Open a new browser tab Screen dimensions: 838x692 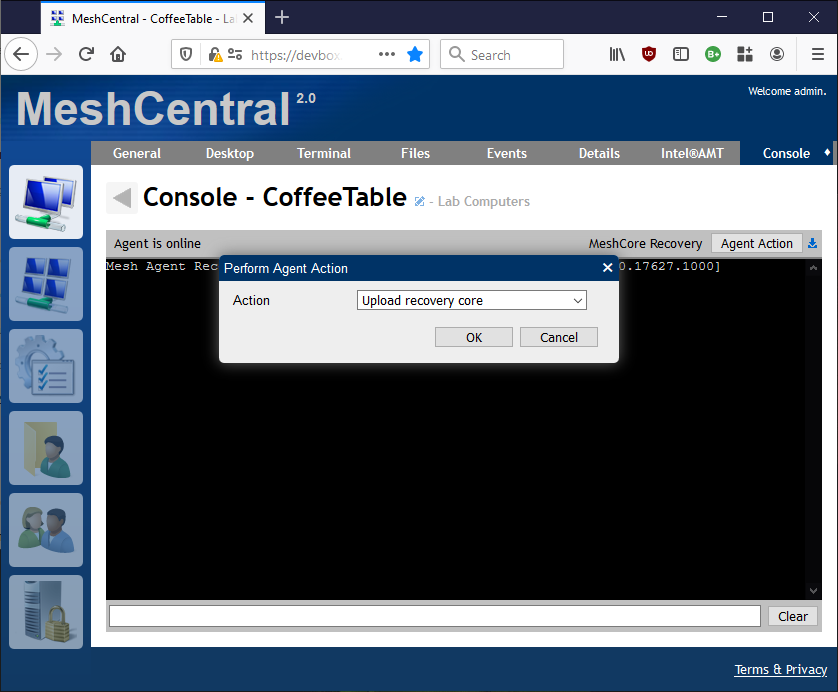click(282, 18)
